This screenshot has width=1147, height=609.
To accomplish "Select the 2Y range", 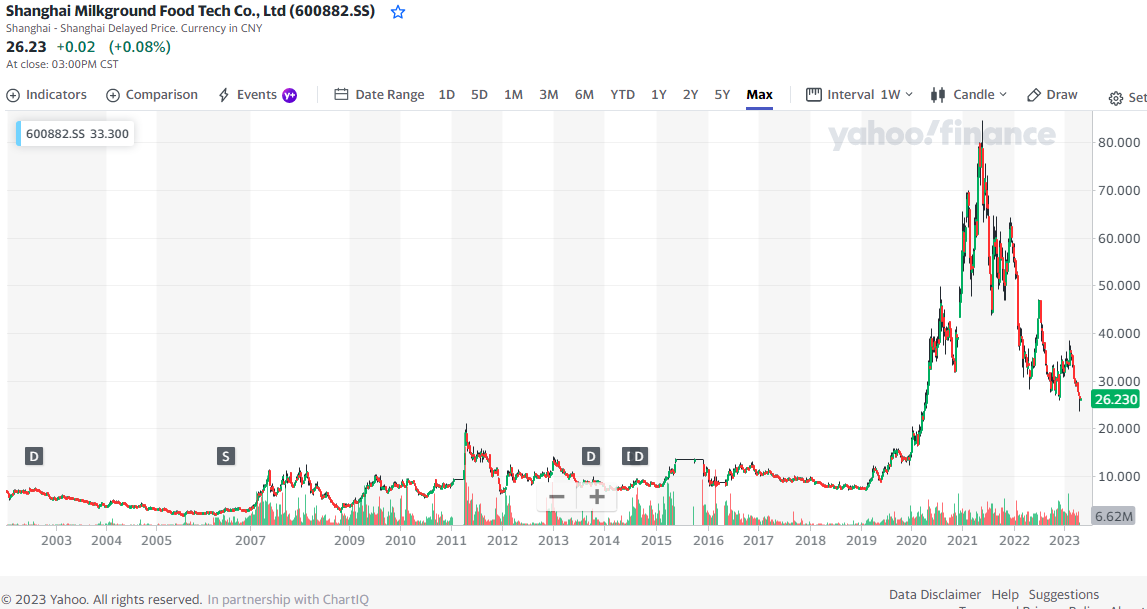I will click(691, 94).
